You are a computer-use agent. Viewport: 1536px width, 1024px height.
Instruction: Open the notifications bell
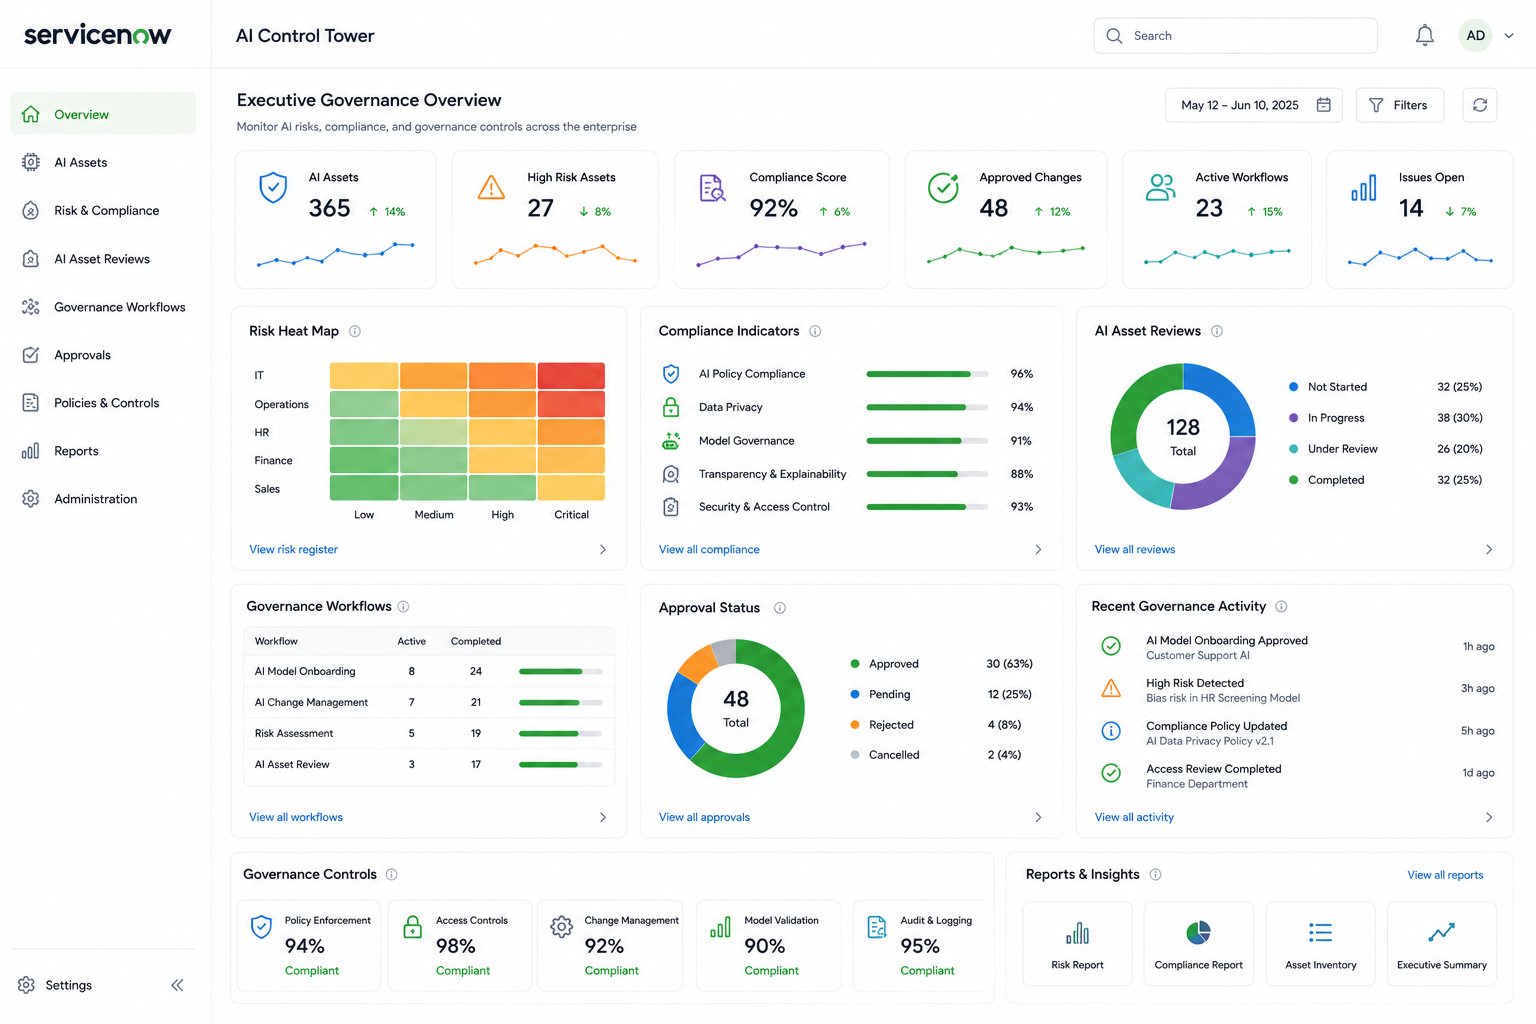pyautogui.click(x=1425, y=36)
